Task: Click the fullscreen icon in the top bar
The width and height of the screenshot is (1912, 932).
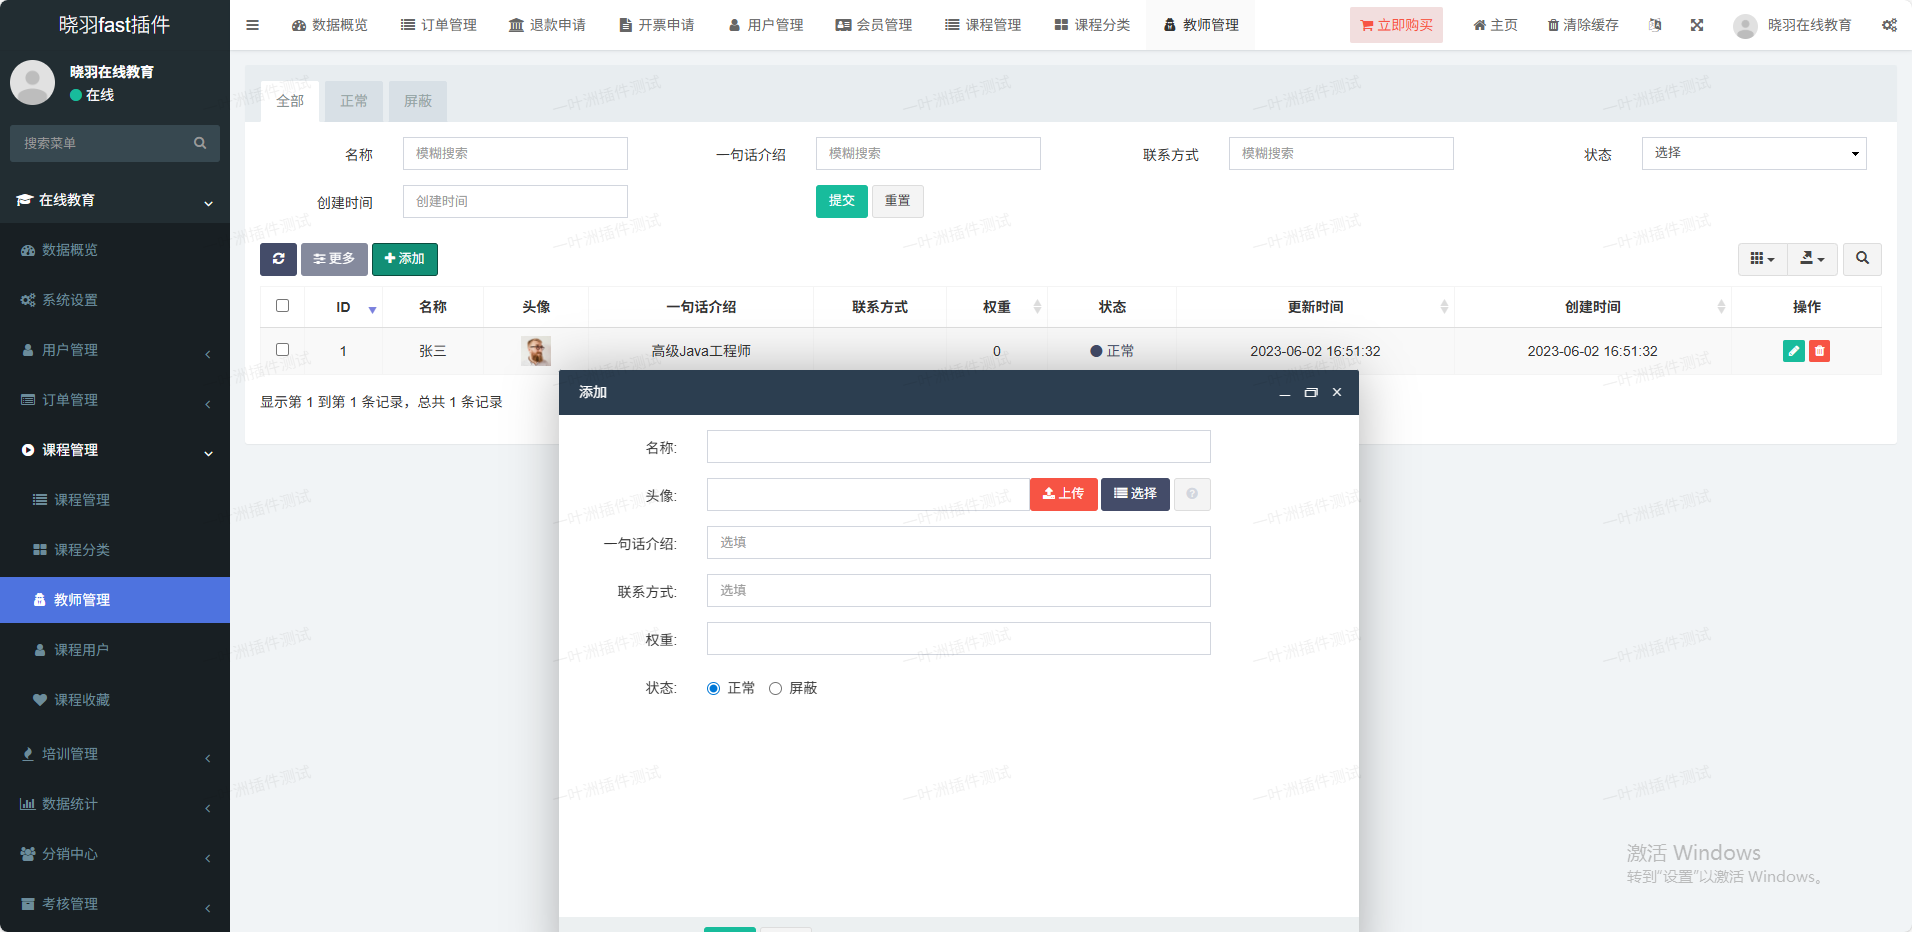Action: [1697, 25]
